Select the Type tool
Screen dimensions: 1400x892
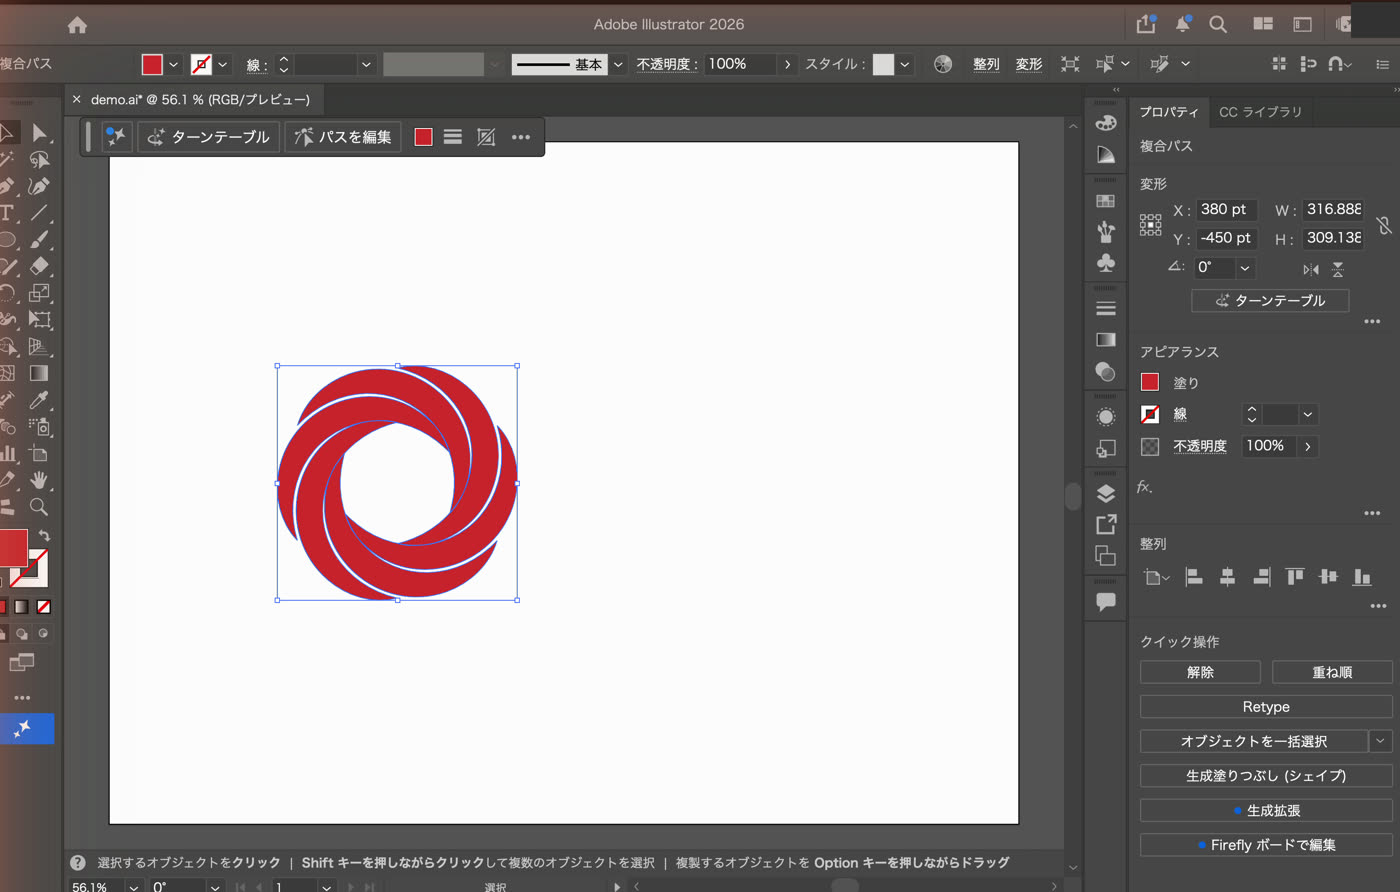[6, 213]
